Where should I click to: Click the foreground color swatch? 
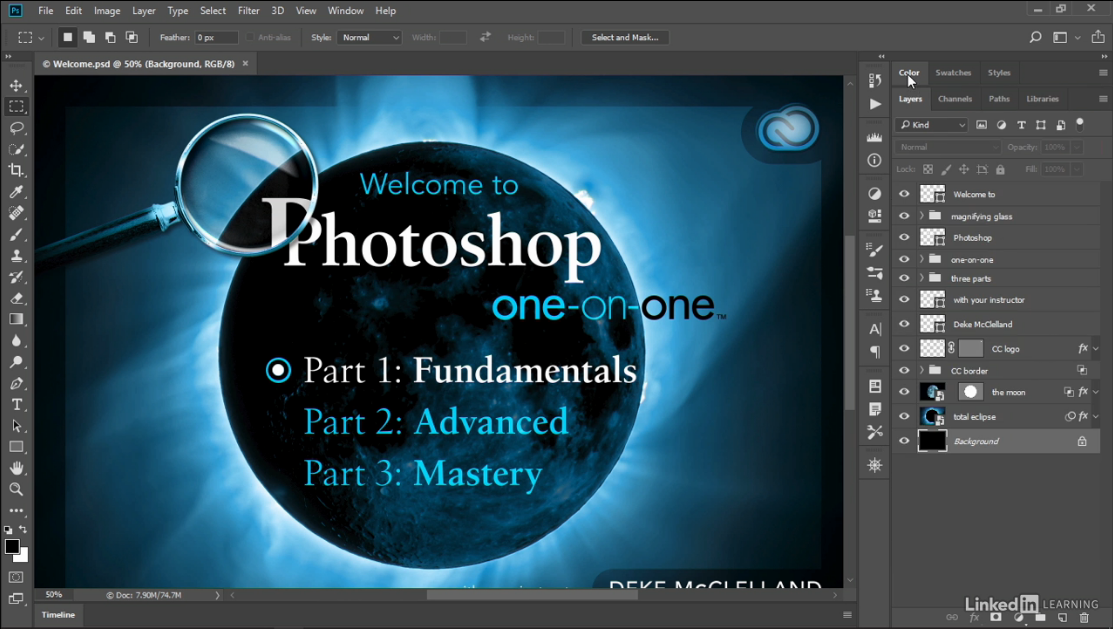pos(11,546)
